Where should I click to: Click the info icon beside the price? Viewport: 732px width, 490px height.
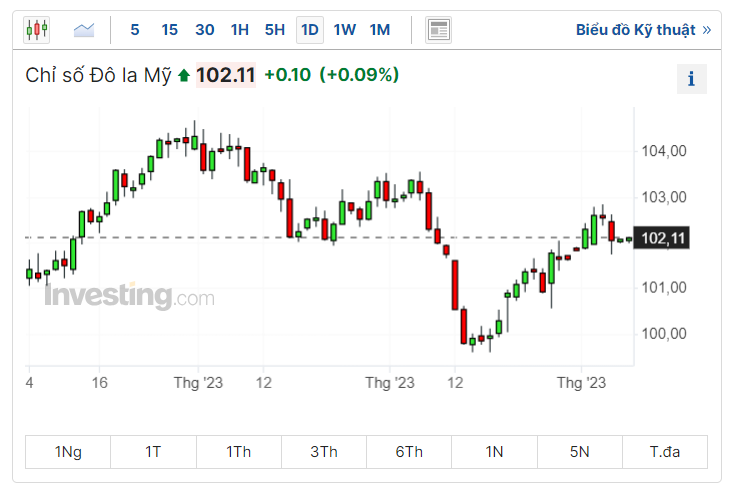(691, 78)
